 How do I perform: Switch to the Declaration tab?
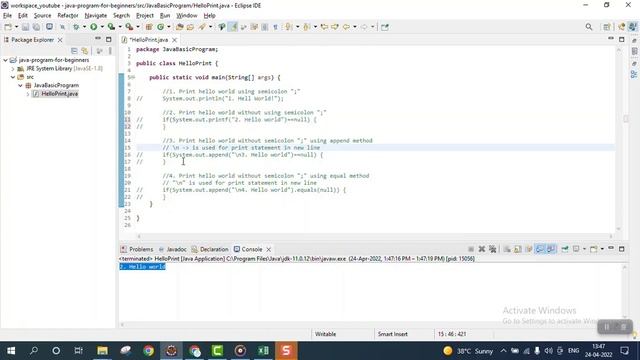point(210,249)
